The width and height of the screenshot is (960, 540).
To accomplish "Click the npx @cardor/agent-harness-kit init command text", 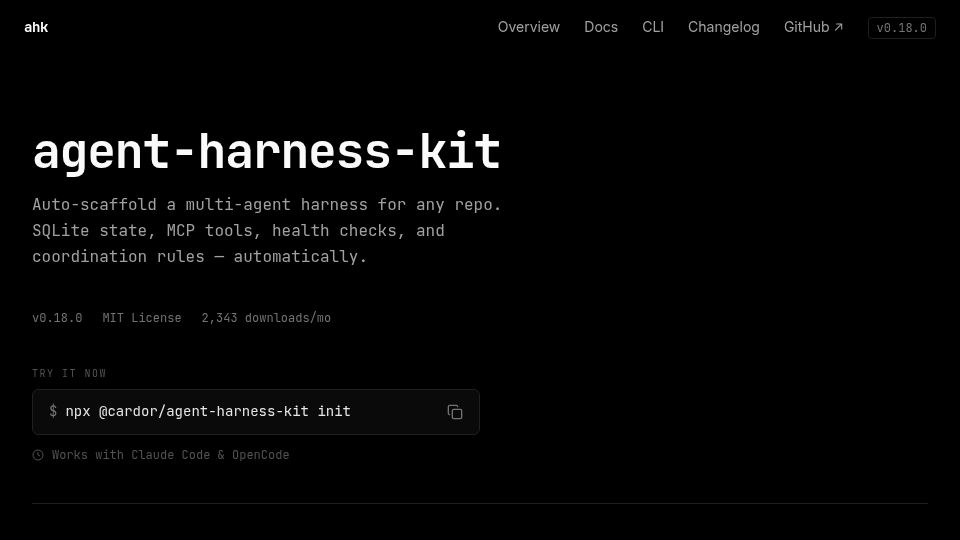I will pyautogui.click(x=208, y=411).
